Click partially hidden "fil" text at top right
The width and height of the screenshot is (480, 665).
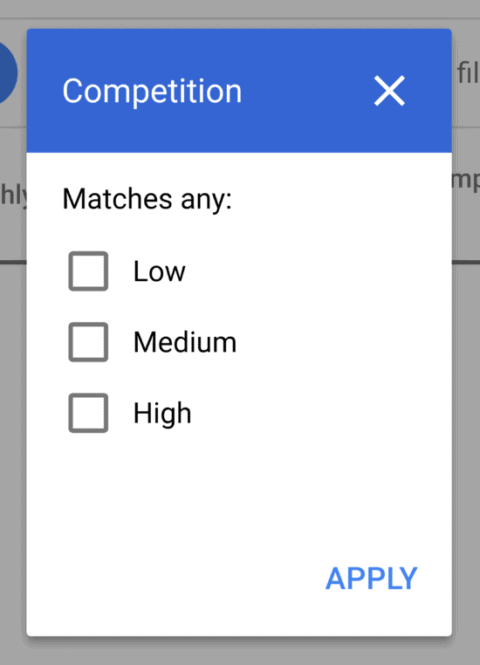468,73
